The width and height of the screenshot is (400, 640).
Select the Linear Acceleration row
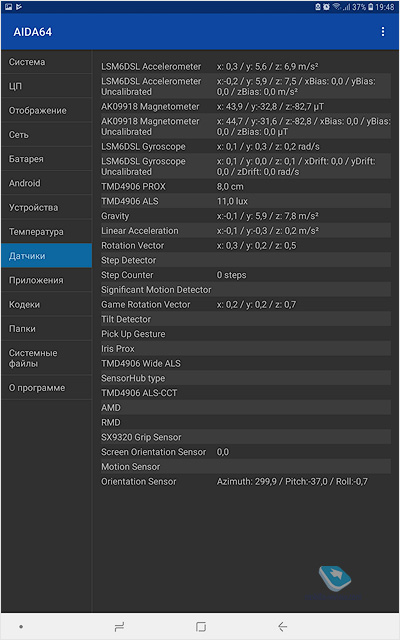pos(246,231)
